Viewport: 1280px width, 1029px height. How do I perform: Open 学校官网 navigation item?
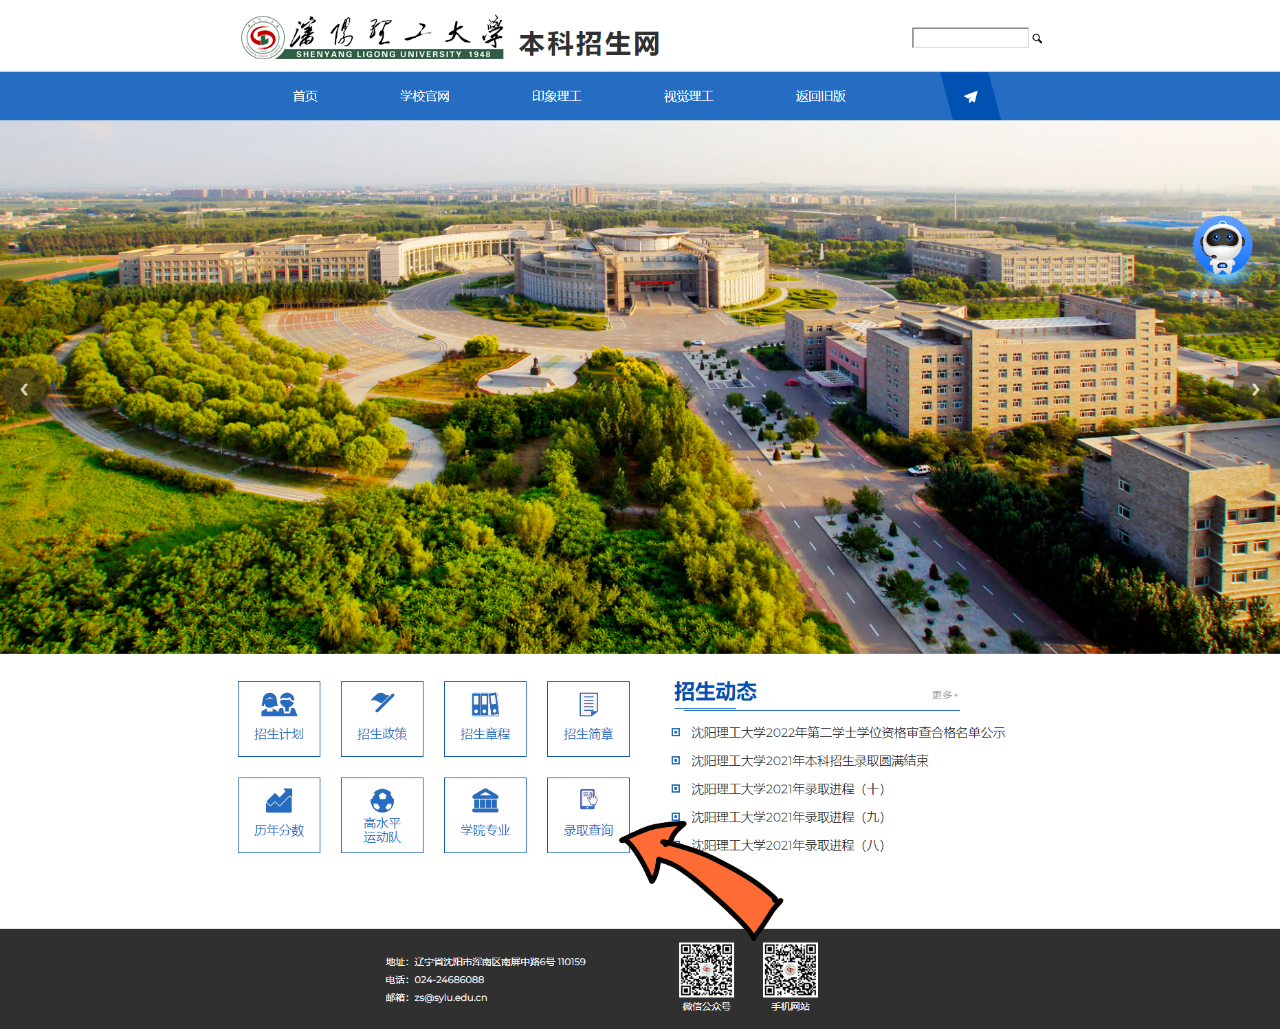coord(425,97)
